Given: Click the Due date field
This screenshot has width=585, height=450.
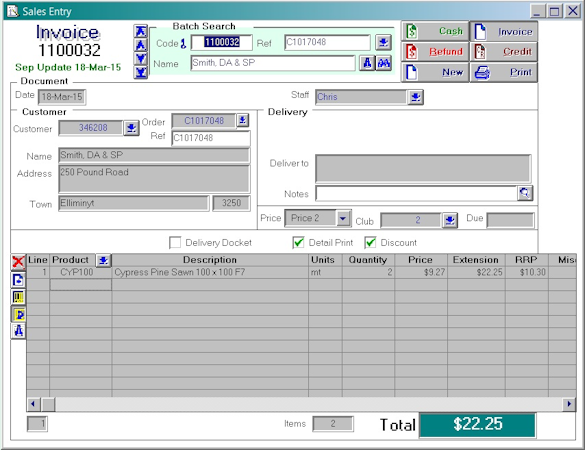Looking at the screenshot, I should [x=510, y=220].
